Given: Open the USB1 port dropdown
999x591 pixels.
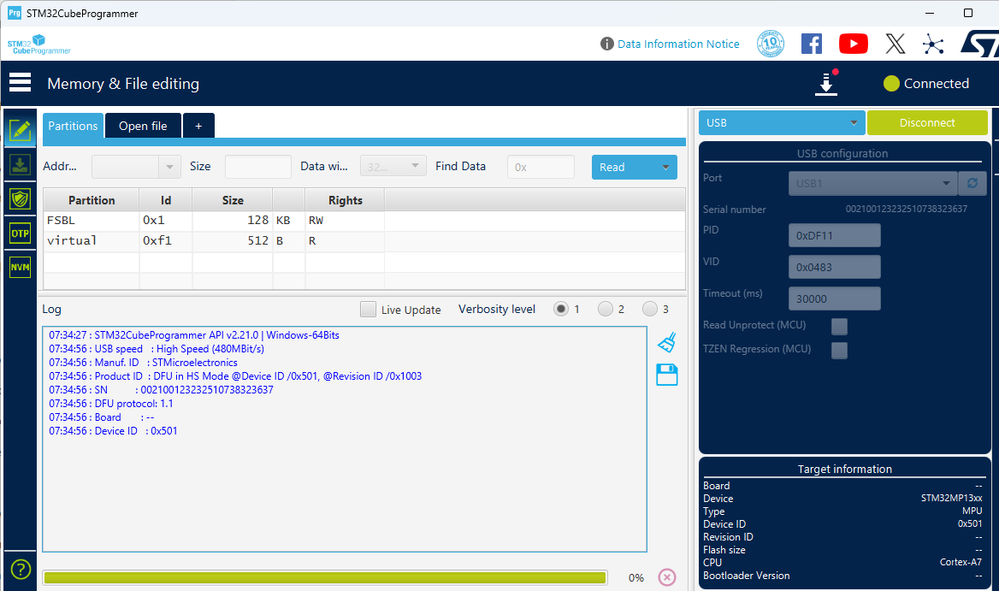Looking at the screenshot, I should (872, 183).
